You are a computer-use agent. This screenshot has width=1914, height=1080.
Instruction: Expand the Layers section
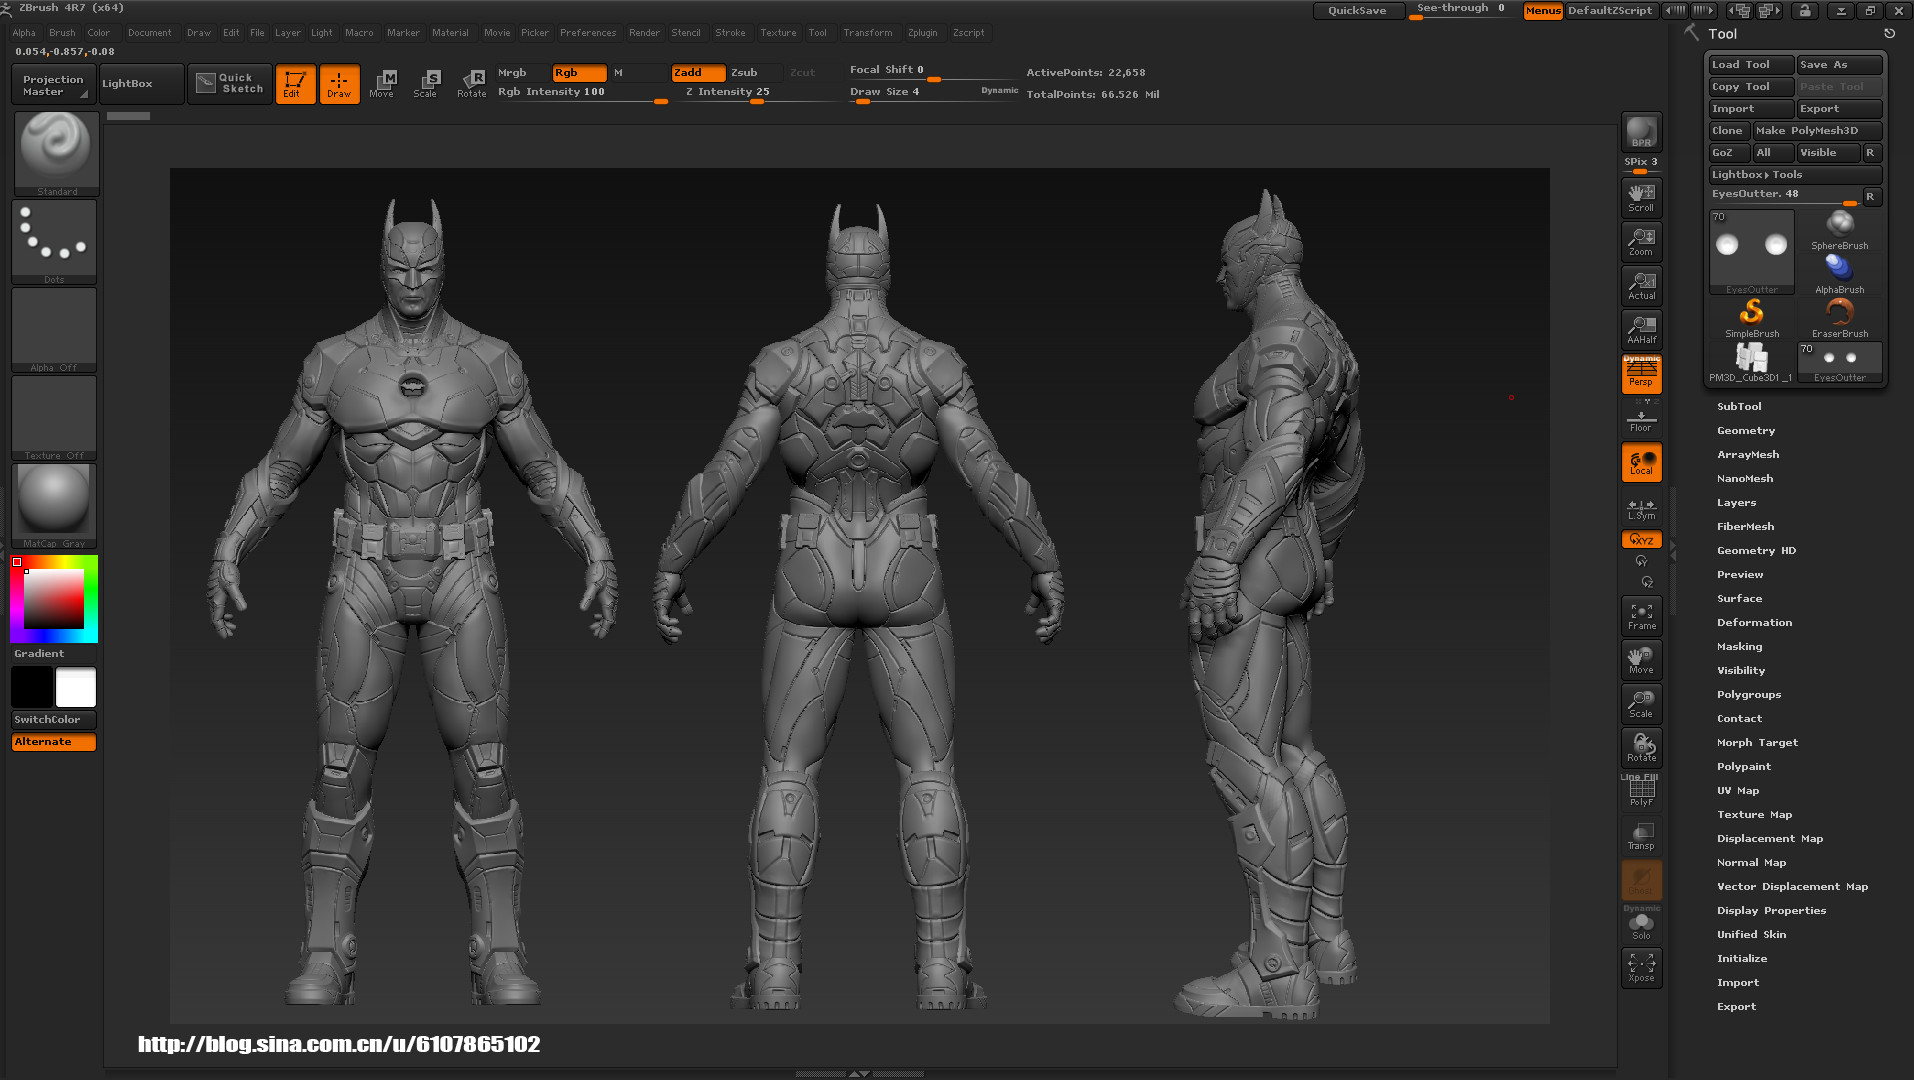(x=1736, y=503)
